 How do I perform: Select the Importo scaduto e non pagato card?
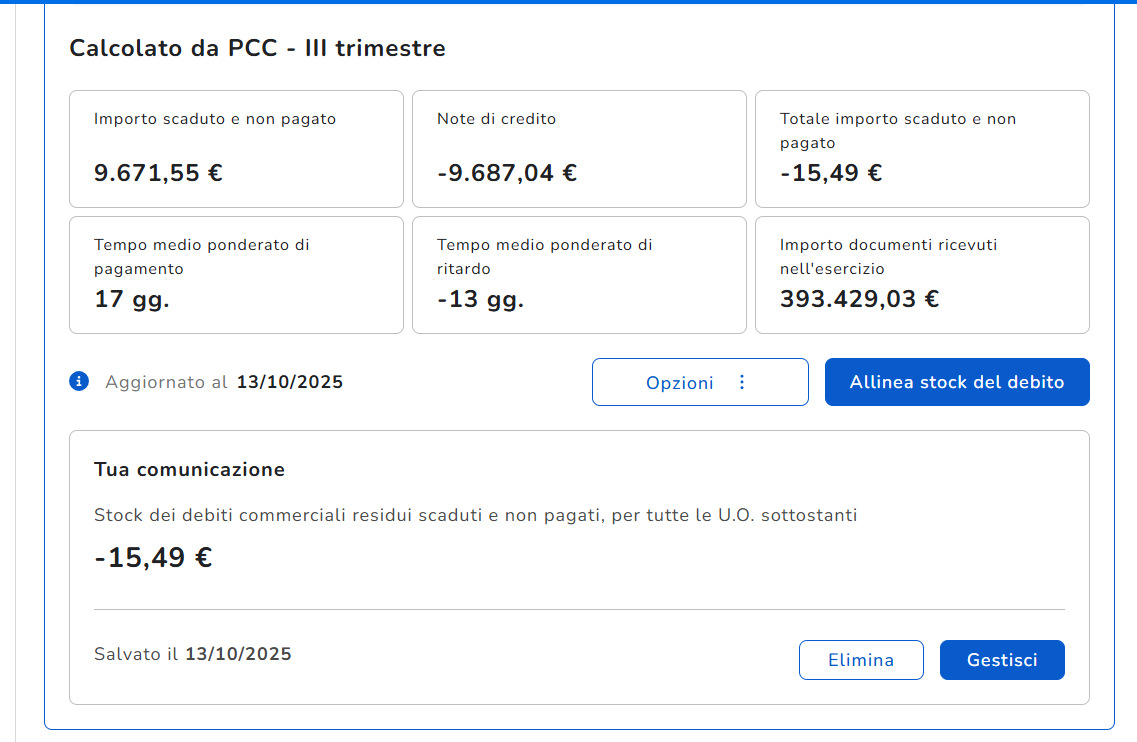236,148
